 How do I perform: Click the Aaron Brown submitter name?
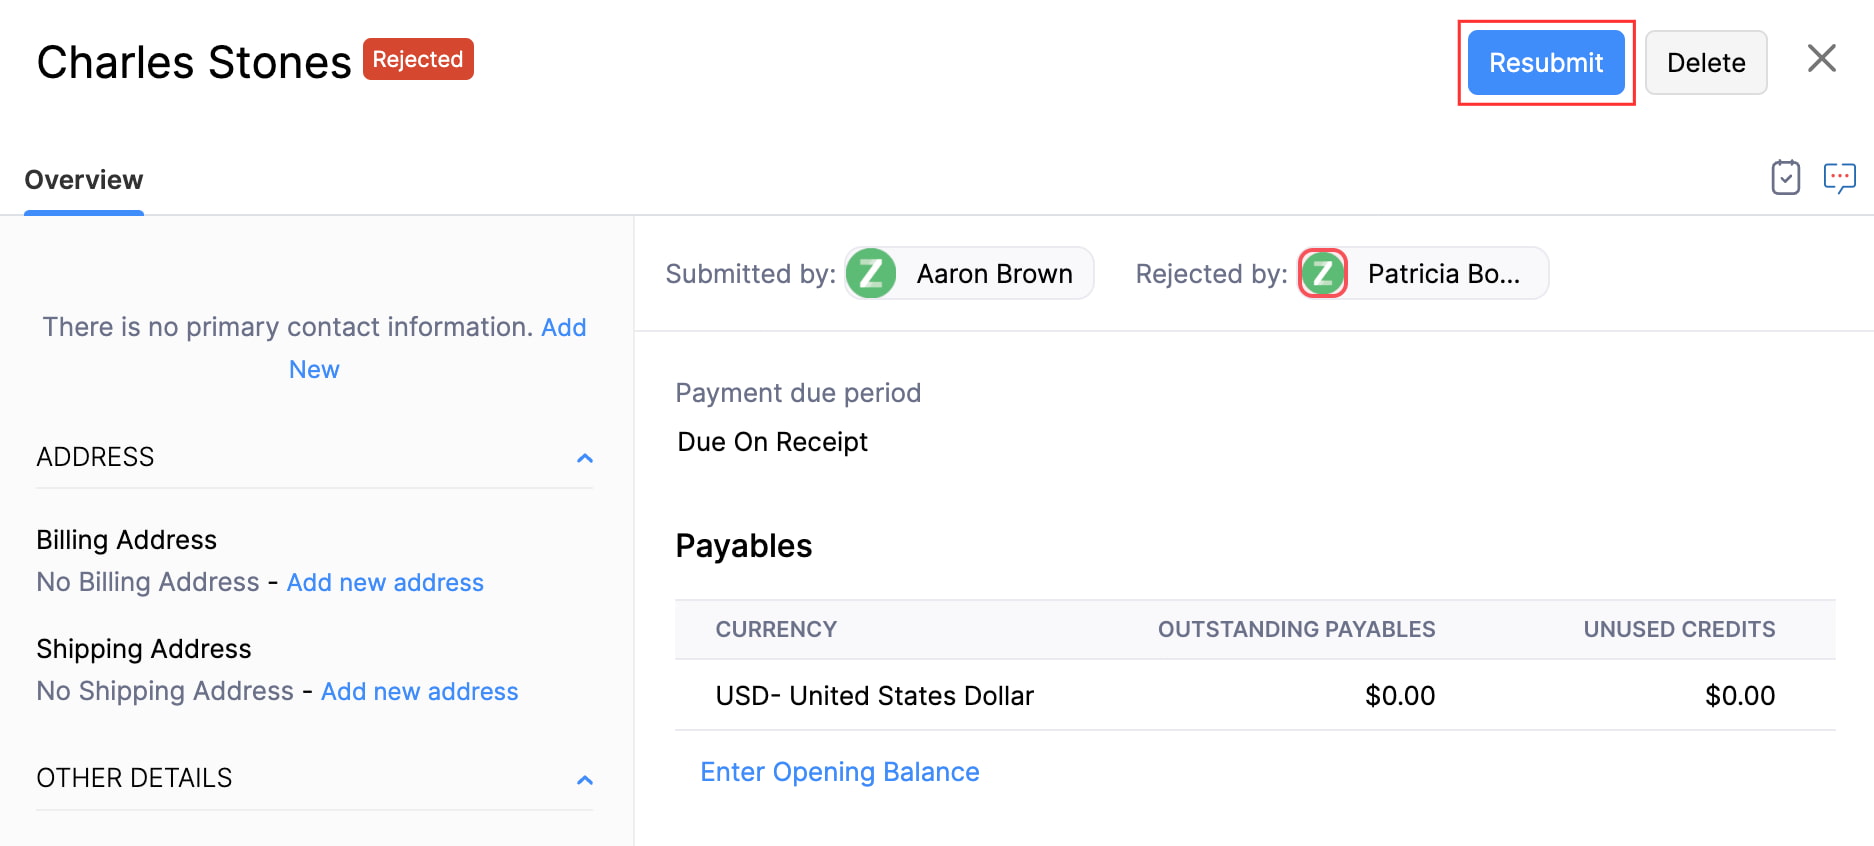coord(994,273)
